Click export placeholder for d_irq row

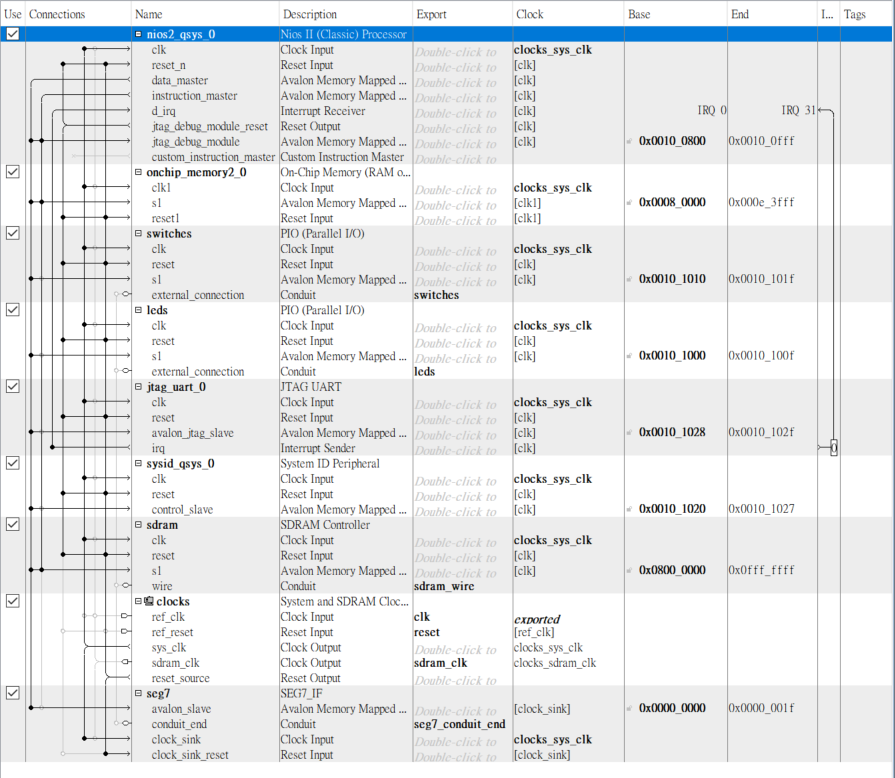455,113
